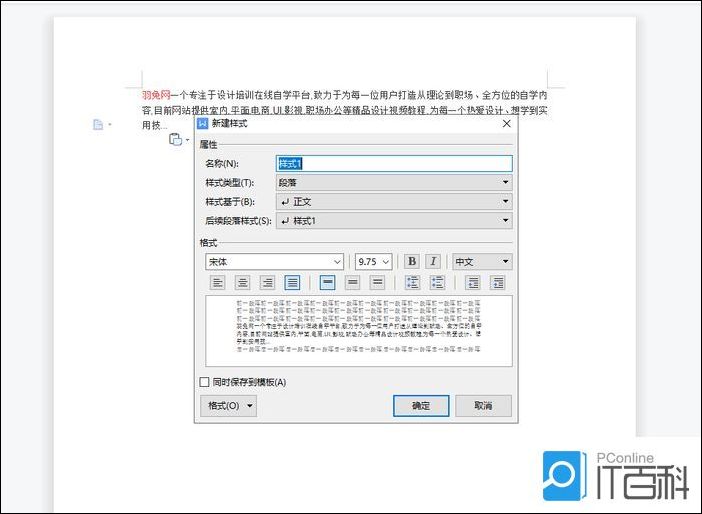Image resolution: width=702 pixels, height=514 pixels.
Task: Open the 样式基于 dropdown showing 正文
Action: coord(394,201)
